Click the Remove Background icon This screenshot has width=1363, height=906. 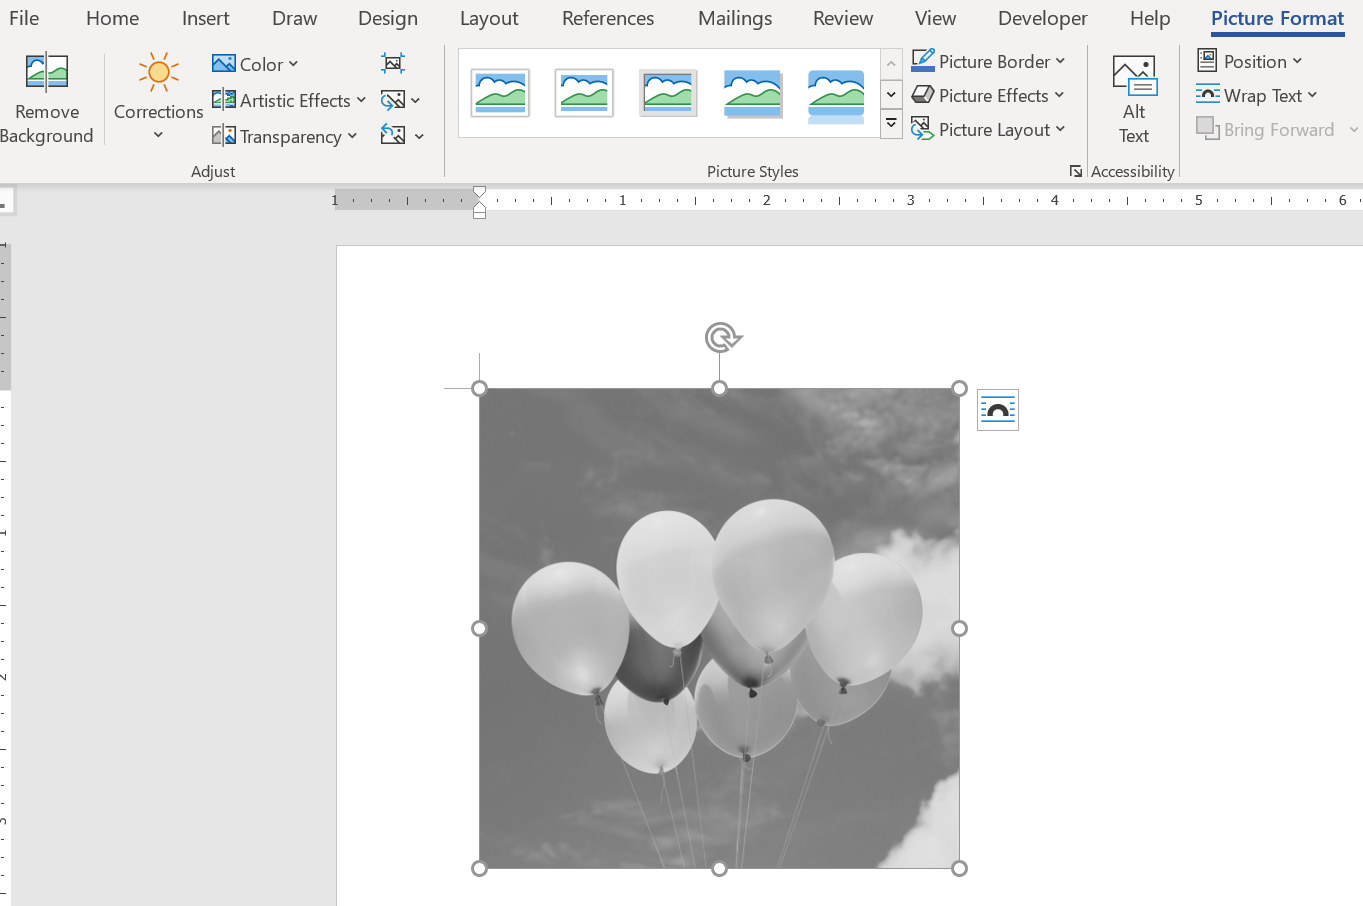tap(47, 75)
